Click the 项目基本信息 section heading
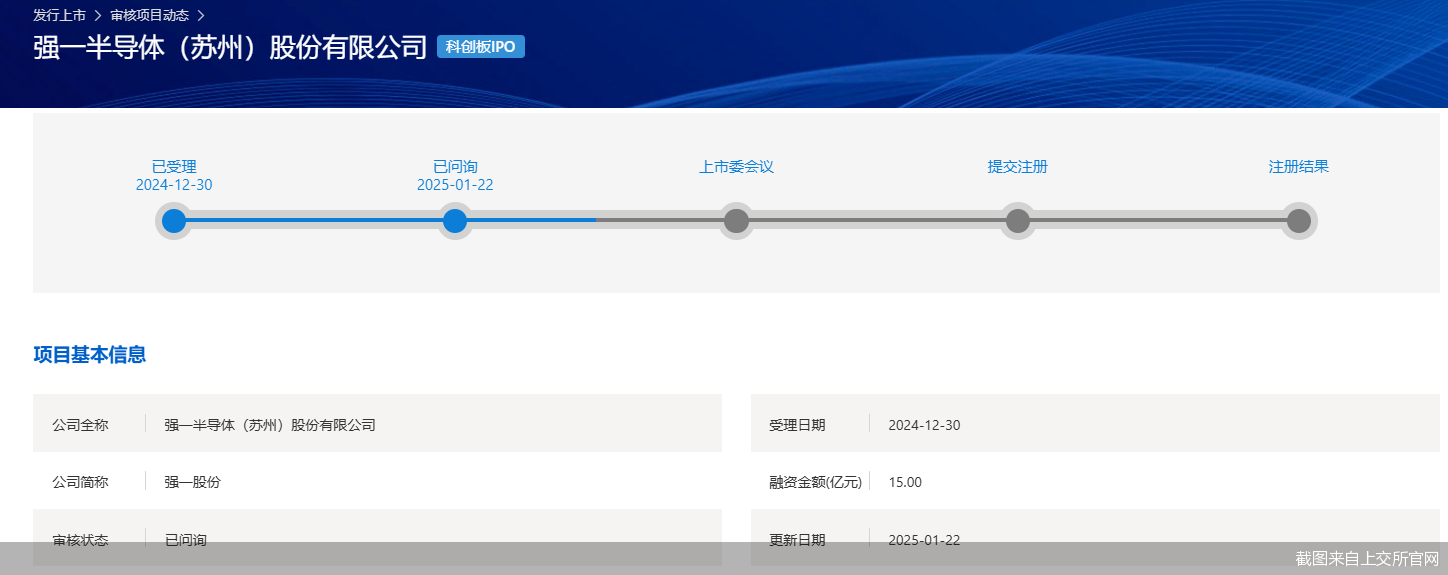The height and width of the screenshot is (575, 1448). [x=90, y=355]
